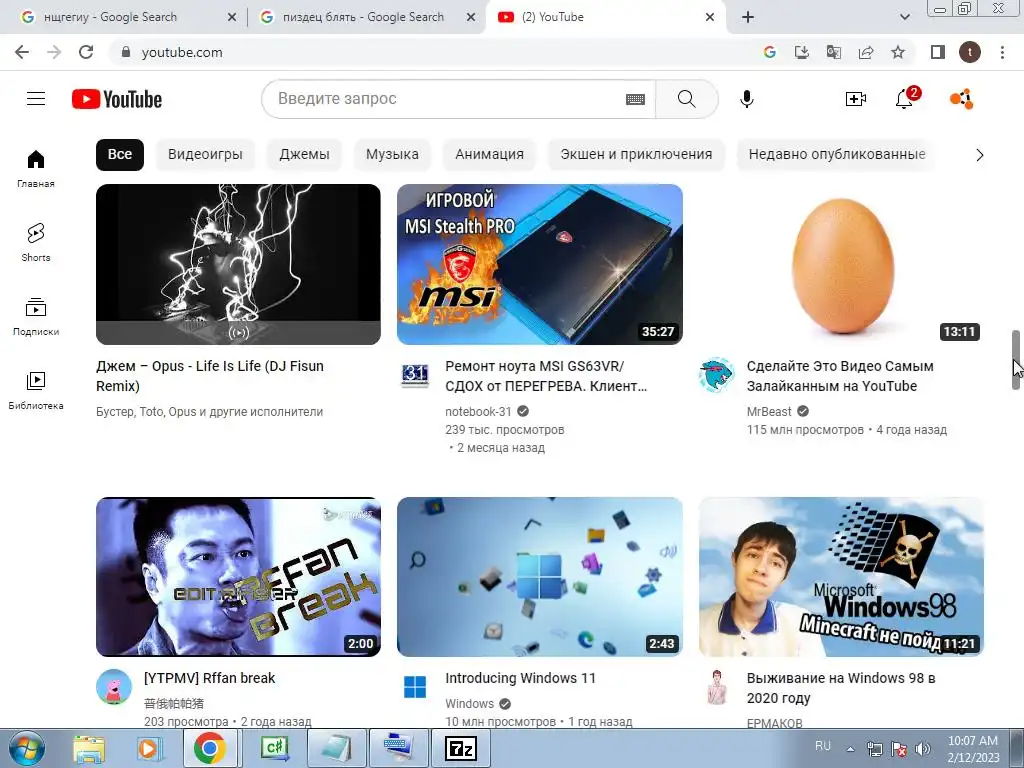Select the Музыка filter chip
Image resolution: width=1024 pixels, height=768 pixels.
click(x=392, y=154)
